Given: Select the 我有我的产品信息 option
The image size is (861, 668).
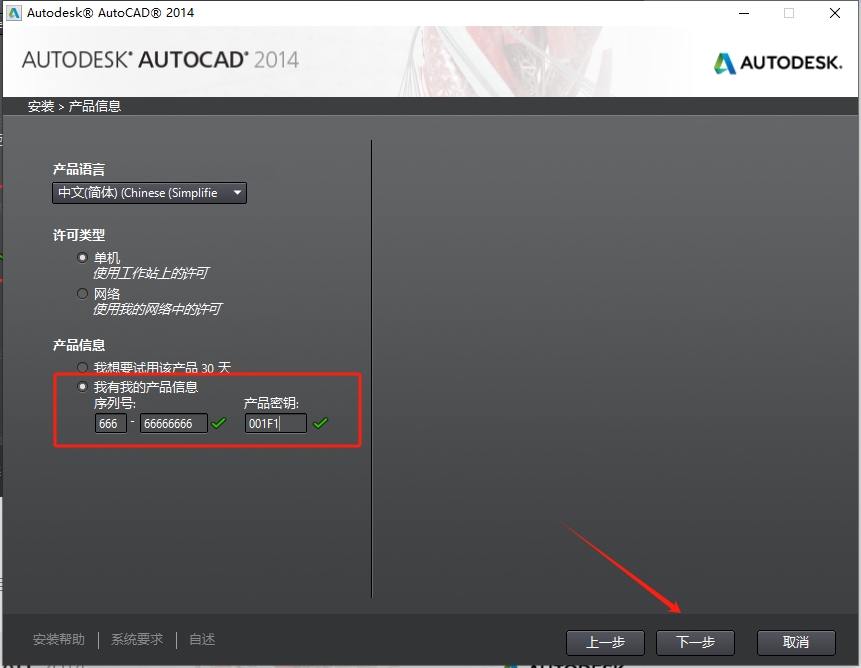Looking at the screenshot, I should (x=82, y=386).
